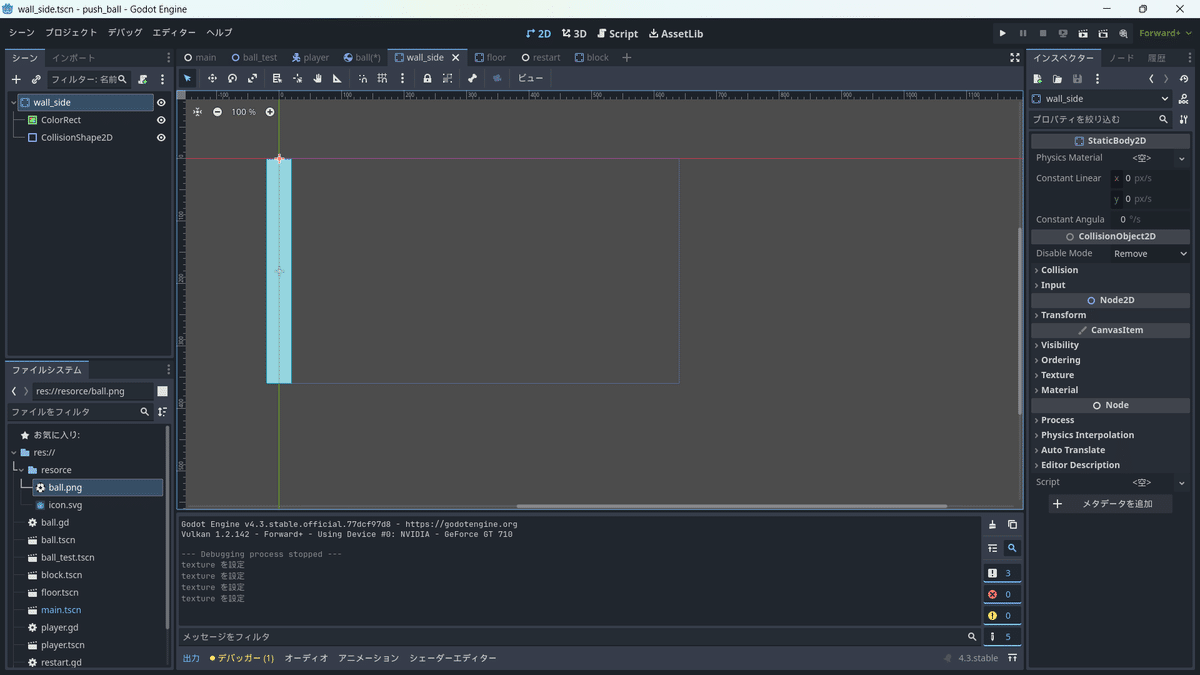Toggle visibility of CollisionShape2D

[159, 137]
